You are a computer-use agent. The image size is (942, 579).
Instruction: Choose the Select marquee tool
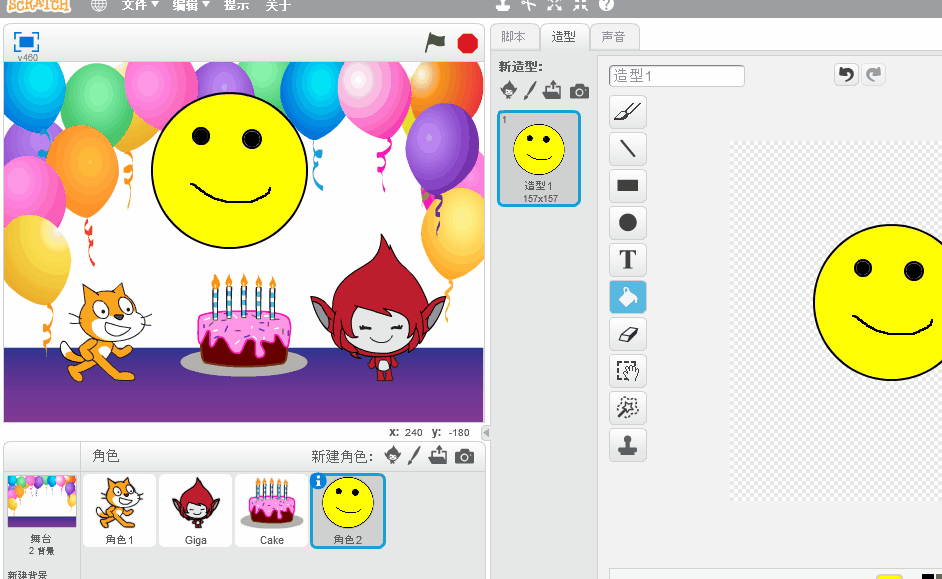pyautogui.click(x=628, y=371)
